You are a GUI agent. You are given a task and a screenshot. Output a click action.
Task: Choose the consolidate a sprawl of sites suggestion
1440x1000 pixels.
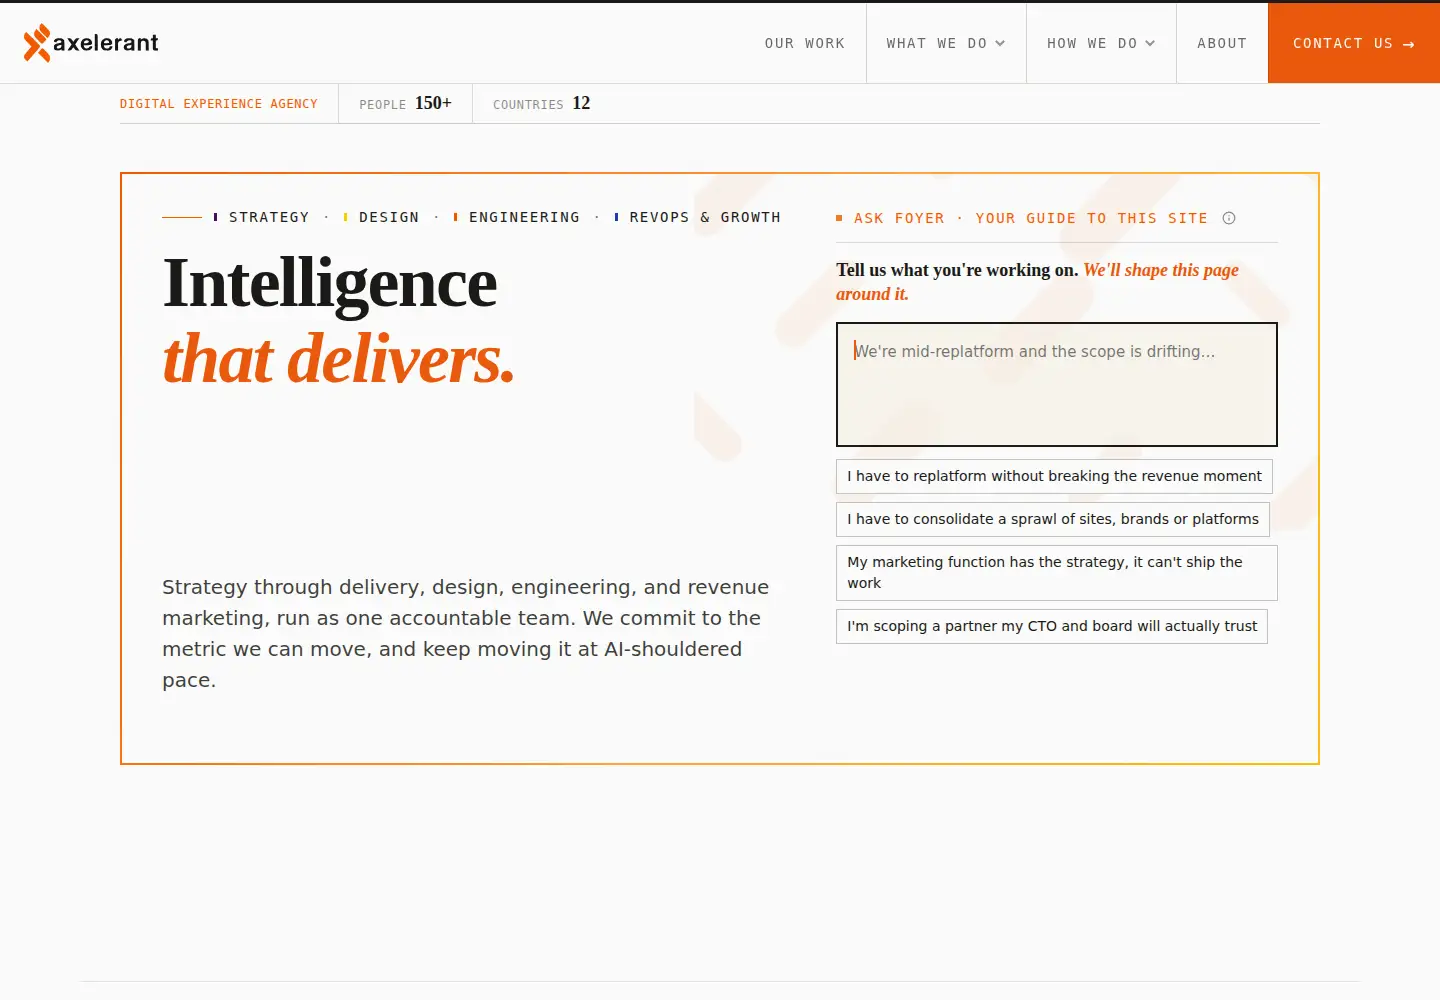point(1053,519)
